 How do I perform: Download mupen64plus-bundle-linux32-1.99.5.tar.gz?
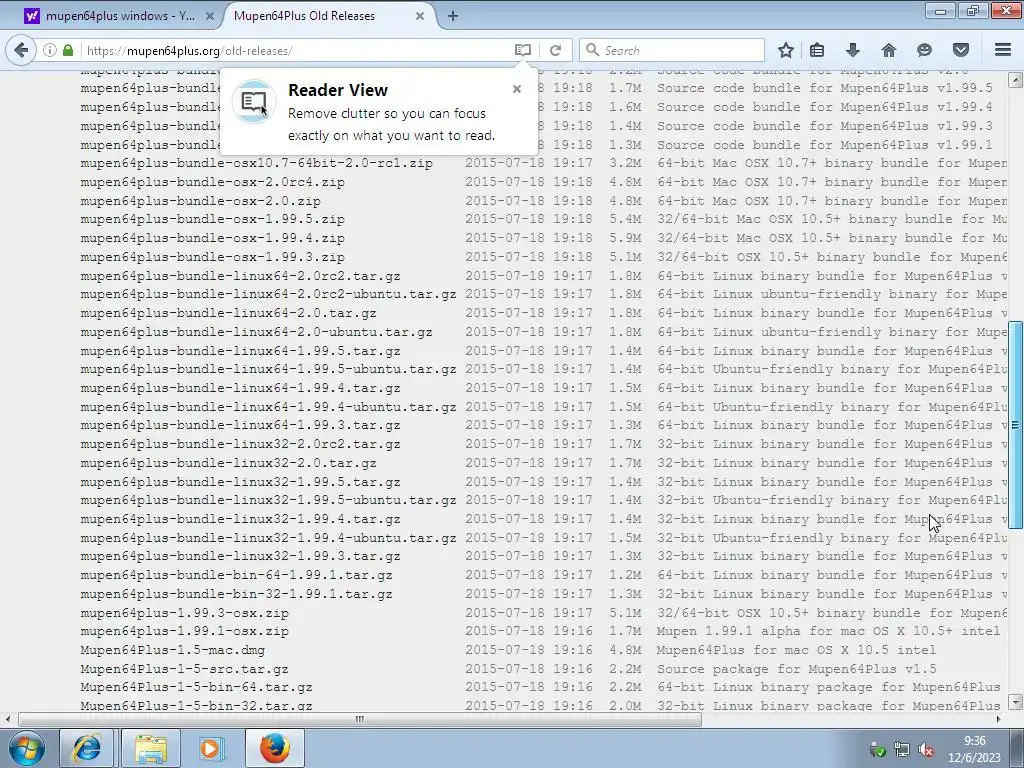[240, 483]
